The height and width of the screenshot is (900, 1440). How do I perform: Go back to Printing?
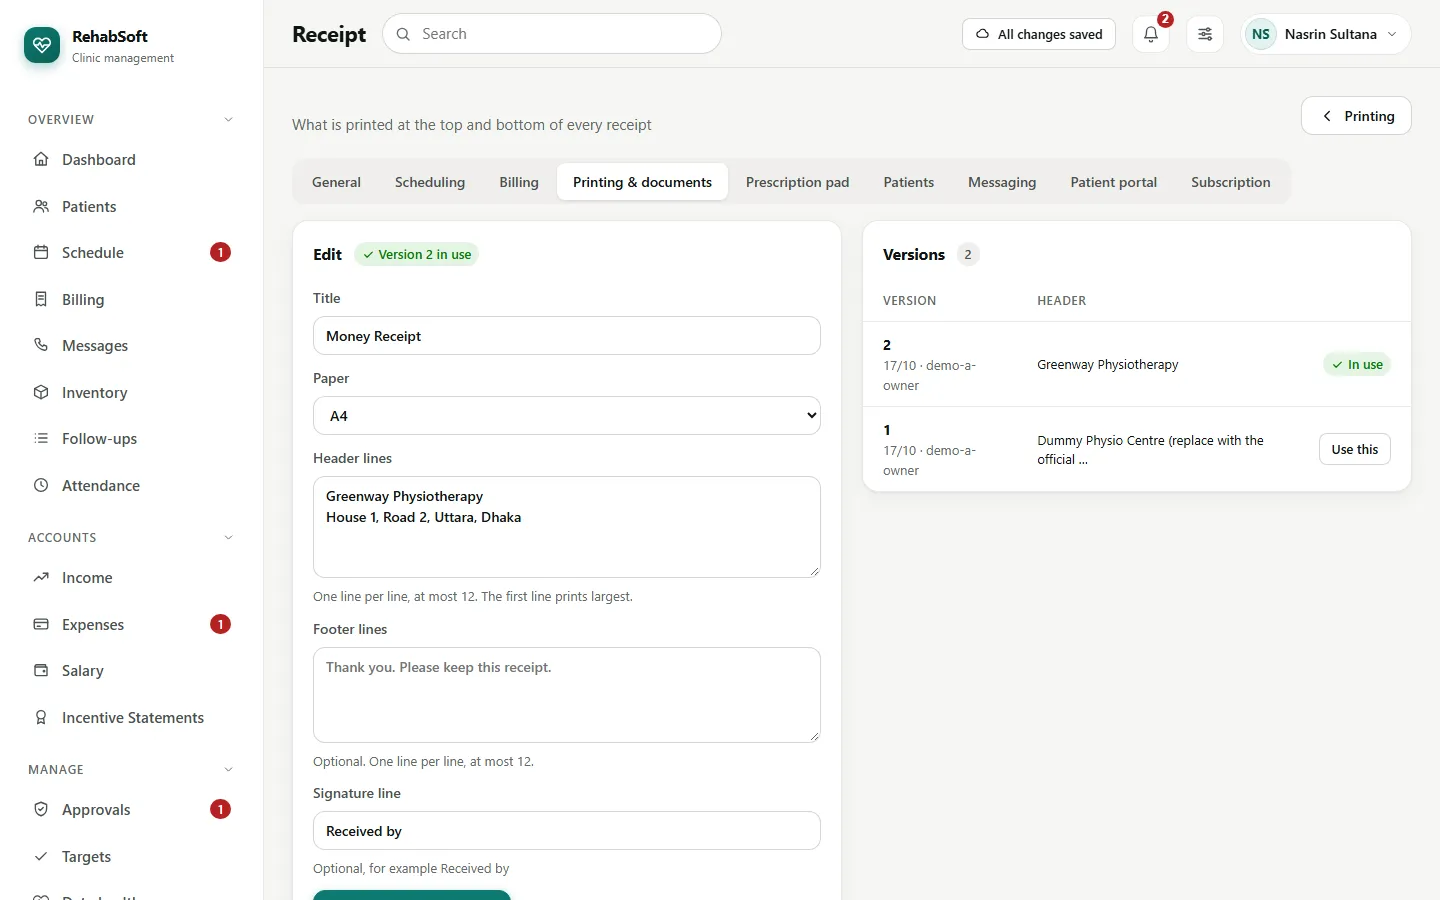coord(1356,116)
